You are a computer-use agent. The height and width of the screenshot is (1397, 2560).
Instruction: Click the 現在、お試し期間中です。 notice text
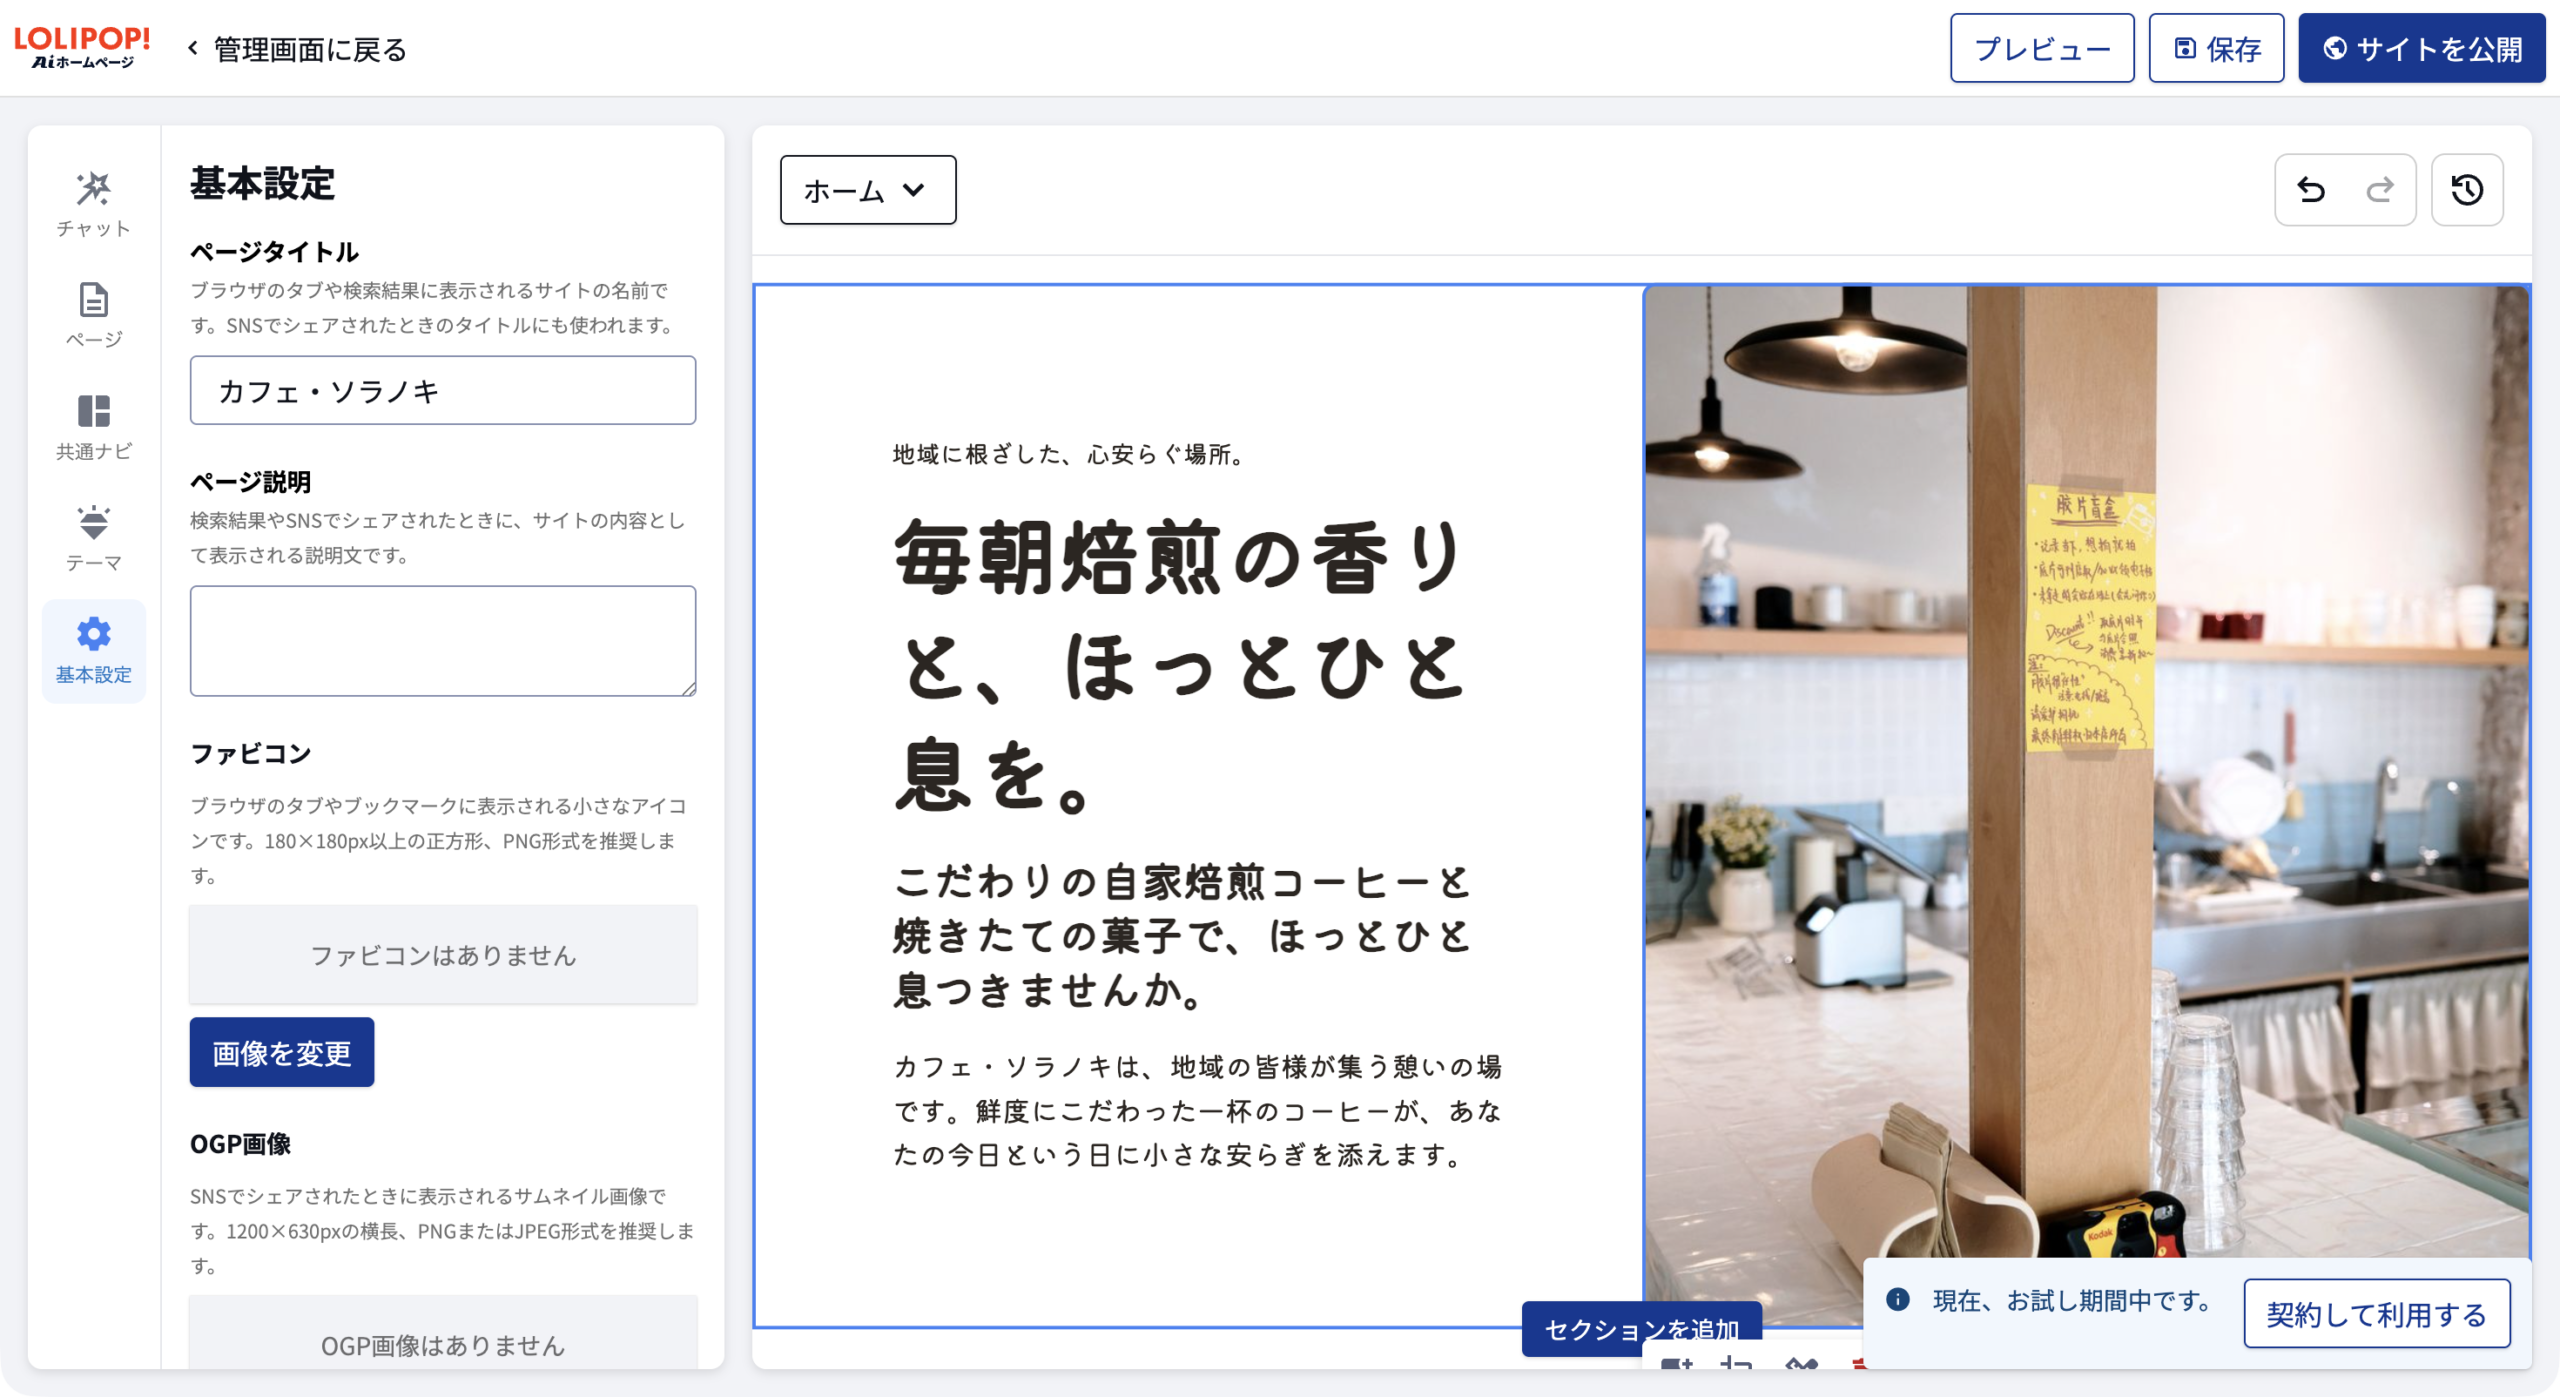(2072, 1300)
